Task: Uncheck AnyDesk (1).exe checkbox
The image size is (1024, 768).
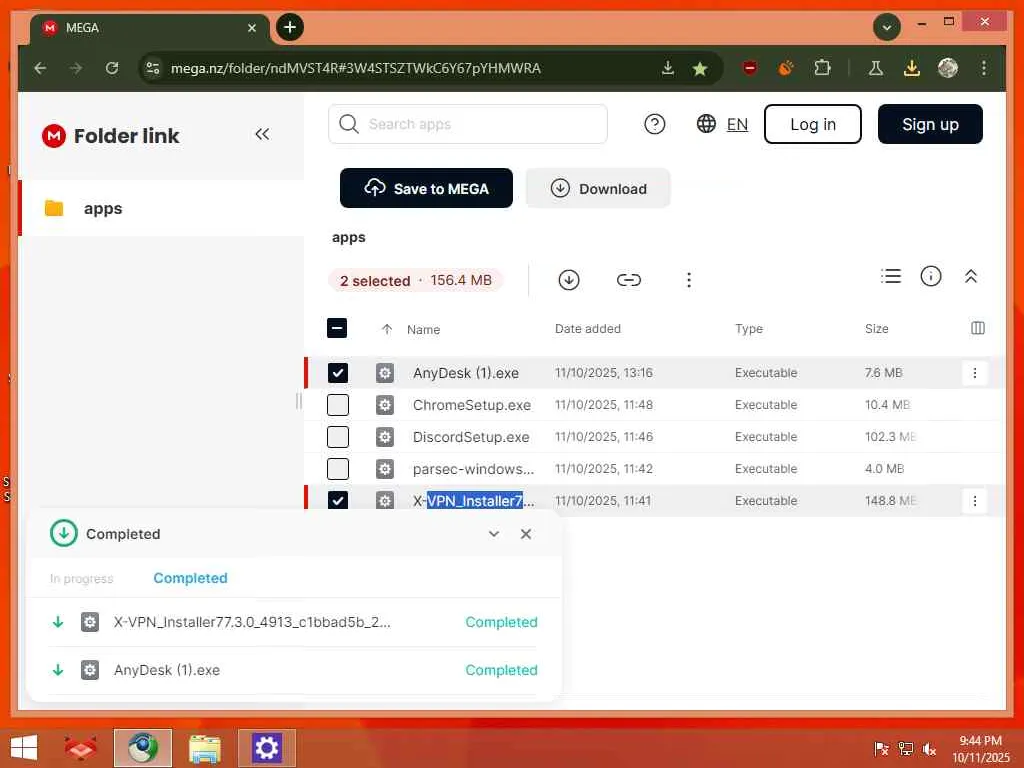Action: [338, 373]
